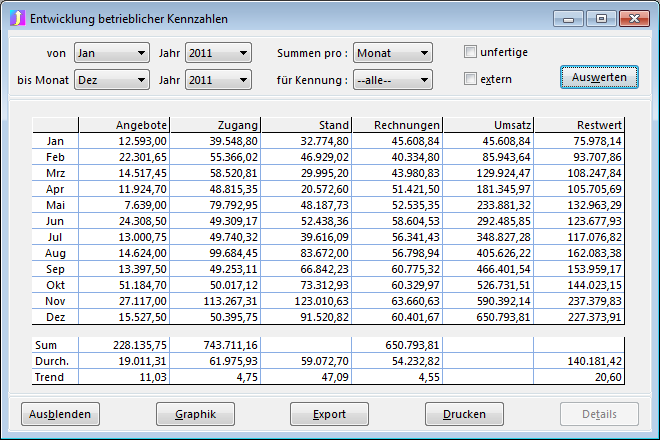
Task: Click the Export button
Action: [x=329, y=414]
